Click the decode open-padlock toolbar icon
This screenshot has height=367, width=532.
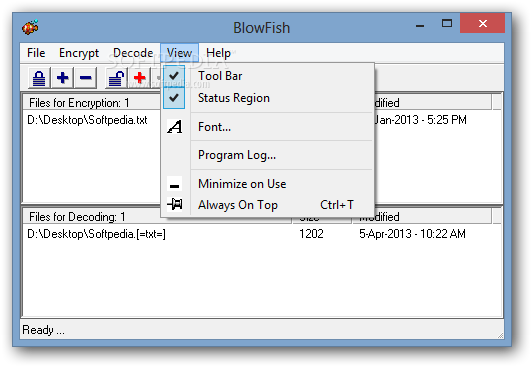point(116,78)
